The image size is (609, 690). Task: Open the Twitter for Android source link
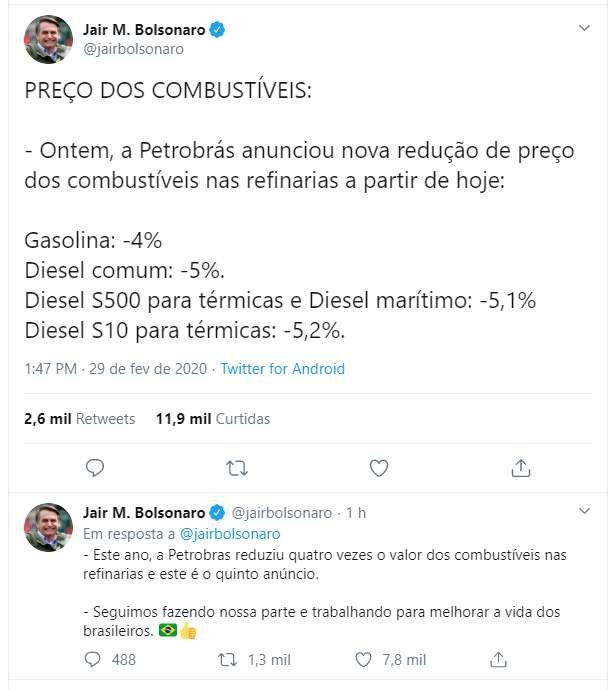(x=282, y=369)
